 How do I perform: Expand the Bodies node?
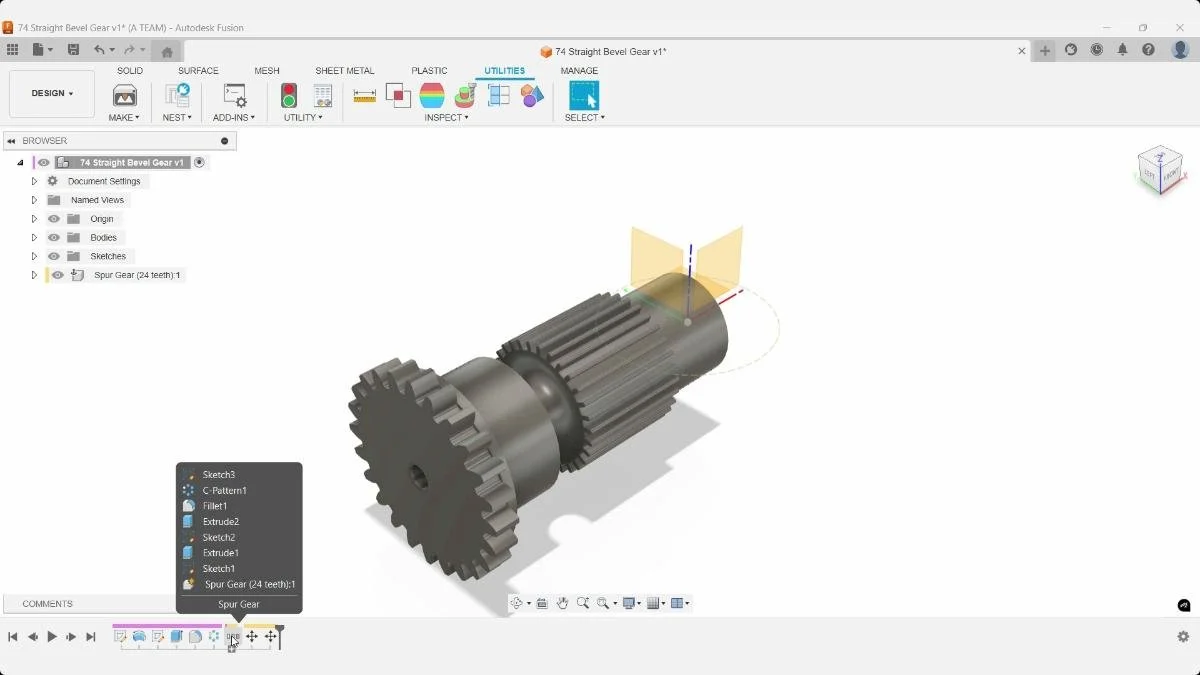(x=34, y=238)
